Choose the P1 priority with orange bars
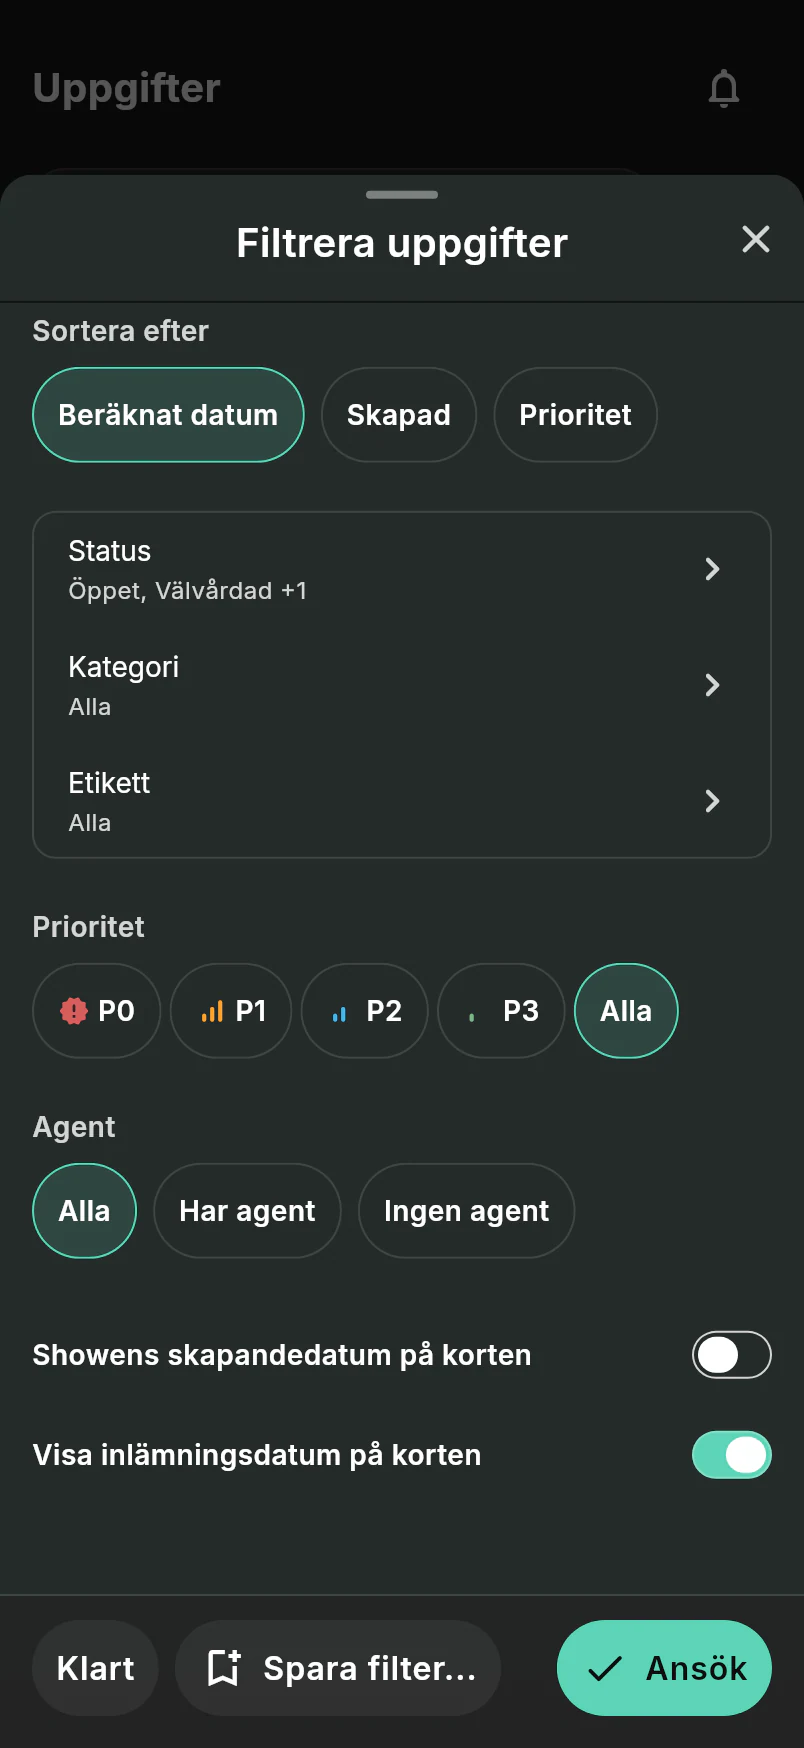This screenshot has width=804, height=1748. point(231,1011)
